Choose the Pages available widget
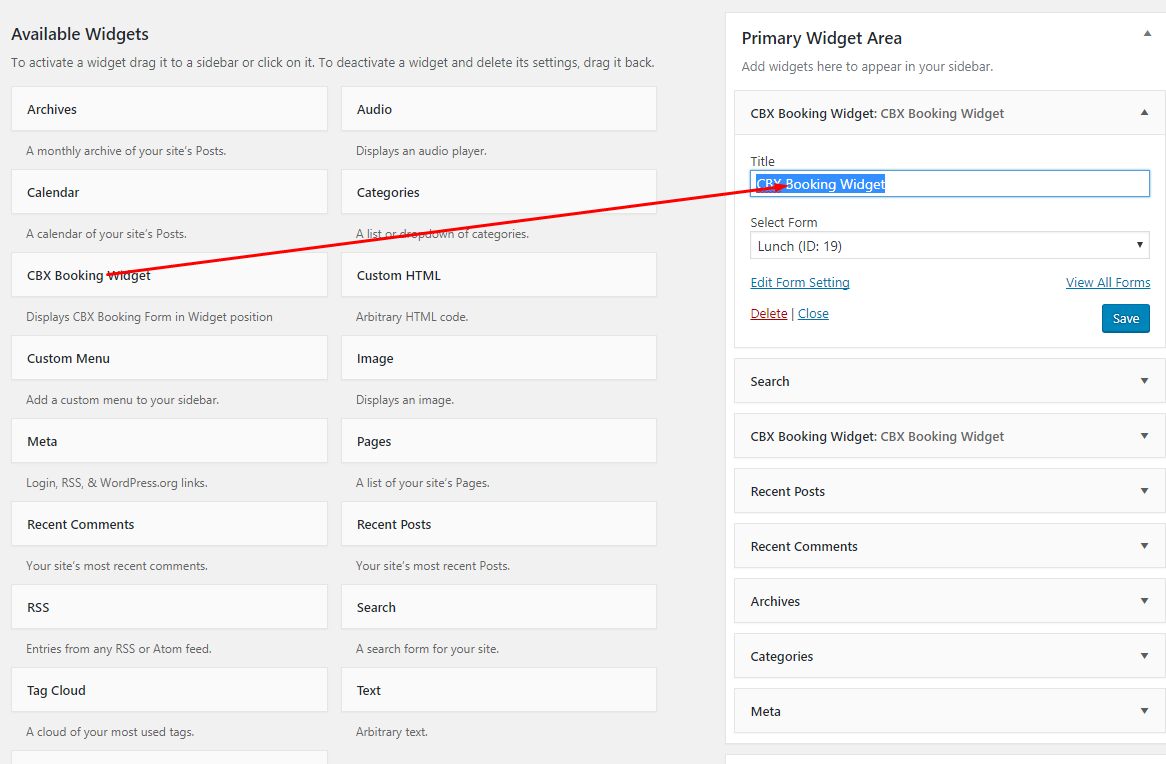1166x764 pixels. (x=499, y=441)
